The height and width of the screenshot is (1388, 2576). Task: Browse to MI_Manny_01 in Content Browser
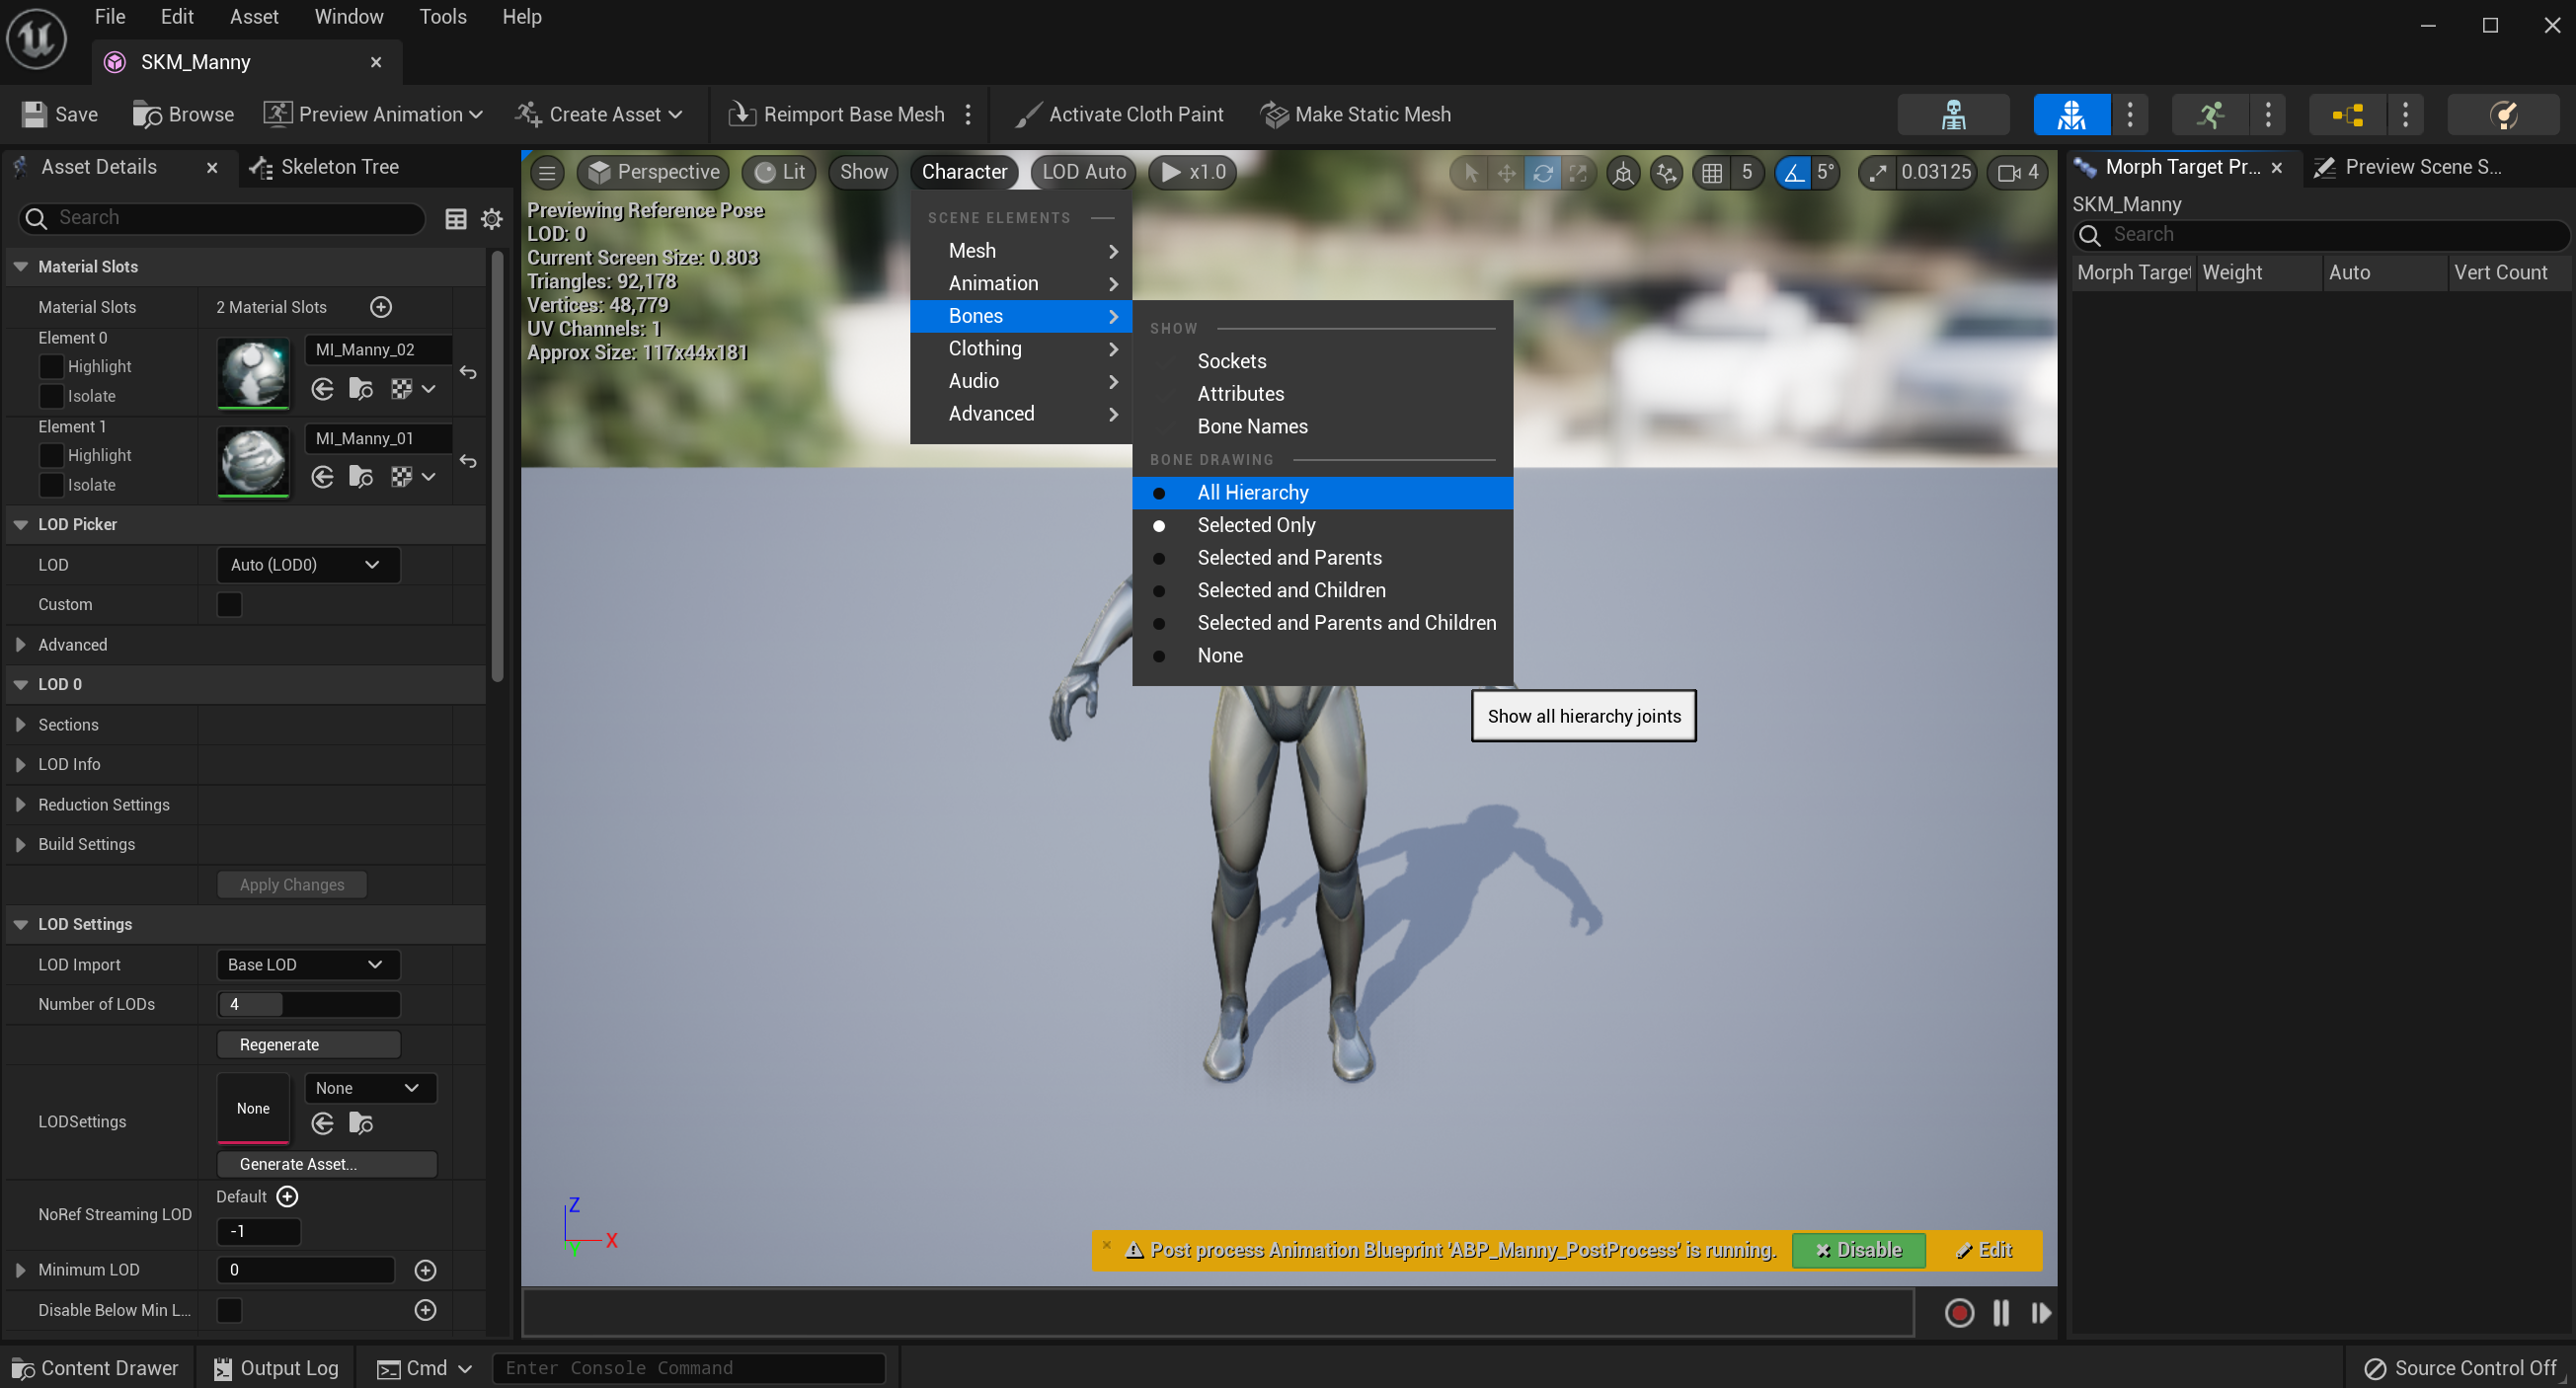pyautogui.click(x=361, y=477)
